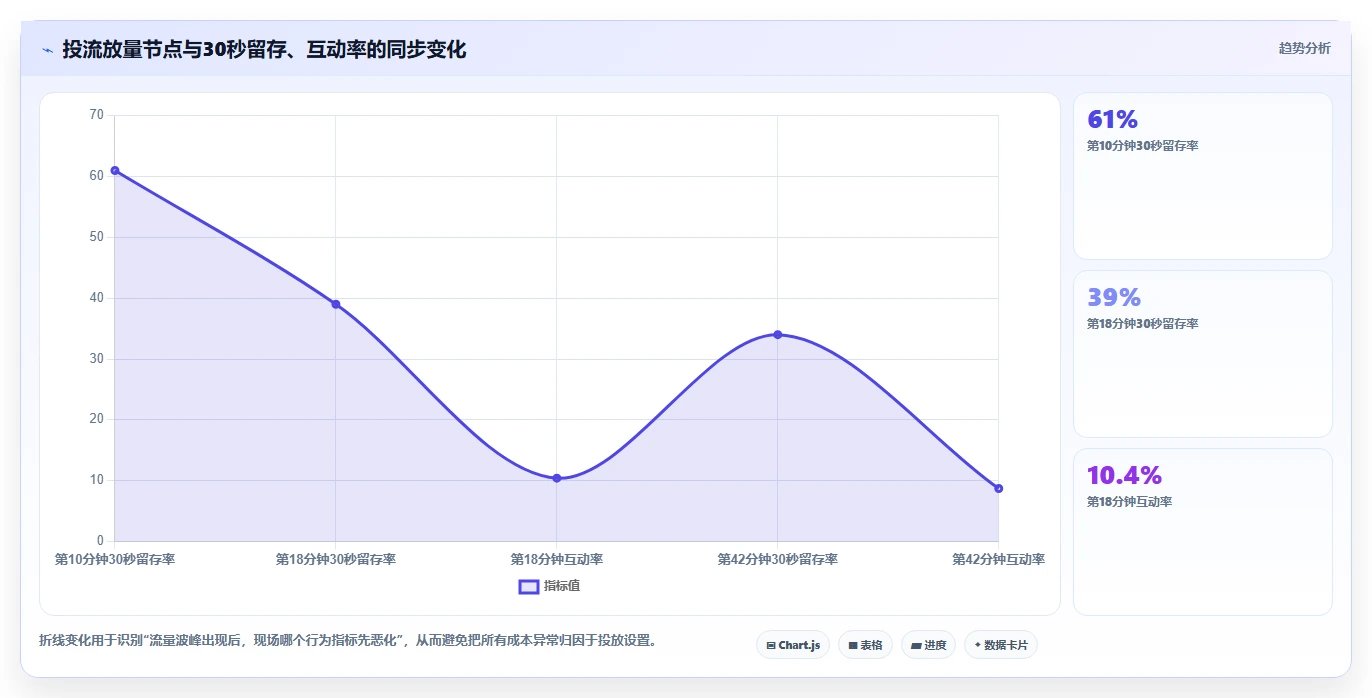Click the data point for 第18分钟互动率
The width and height of the screenshot is (1372, 698).
coord(557,478)
